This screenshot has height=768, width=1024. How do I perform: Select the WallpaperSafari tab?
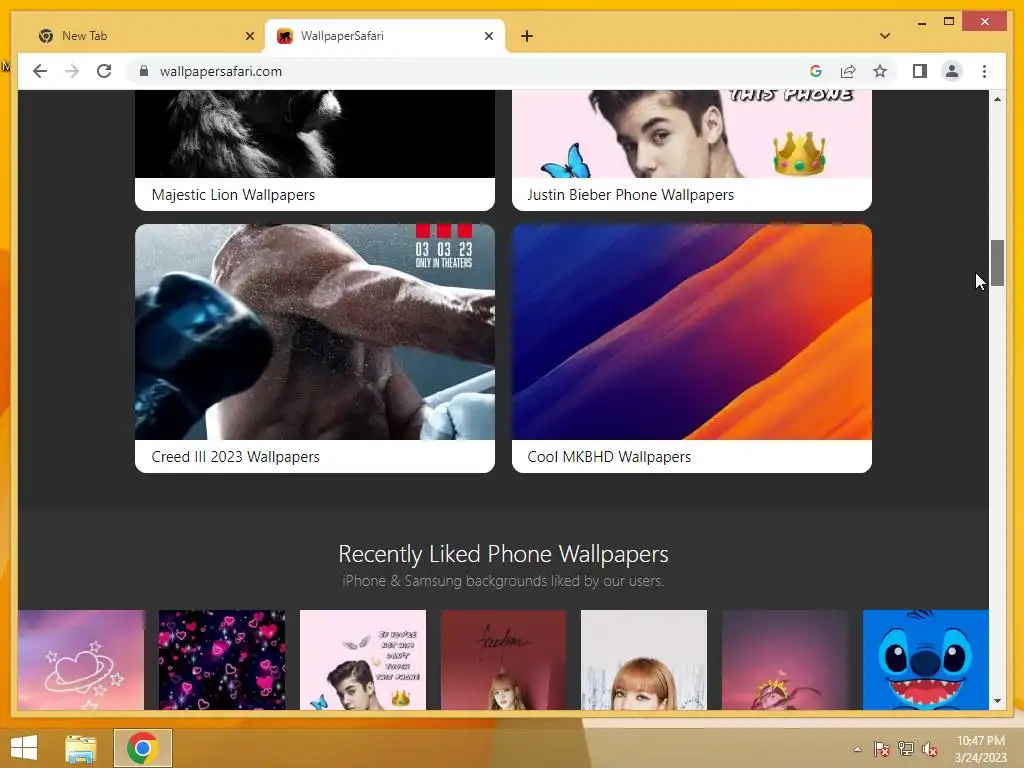point(385,36)
